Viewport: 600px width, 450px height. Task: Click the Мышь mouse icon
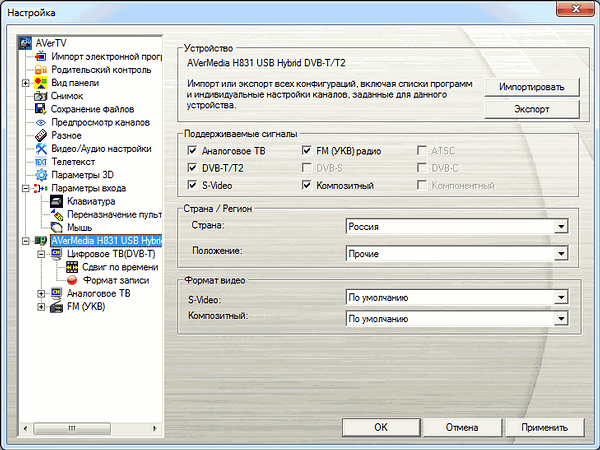(x=56, y=228)
